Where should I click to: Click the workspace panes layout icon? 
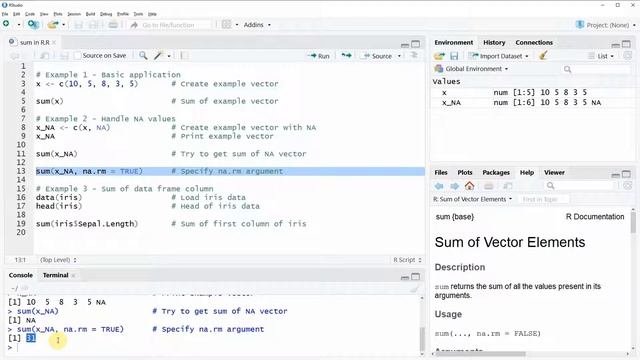coord(226,24)
